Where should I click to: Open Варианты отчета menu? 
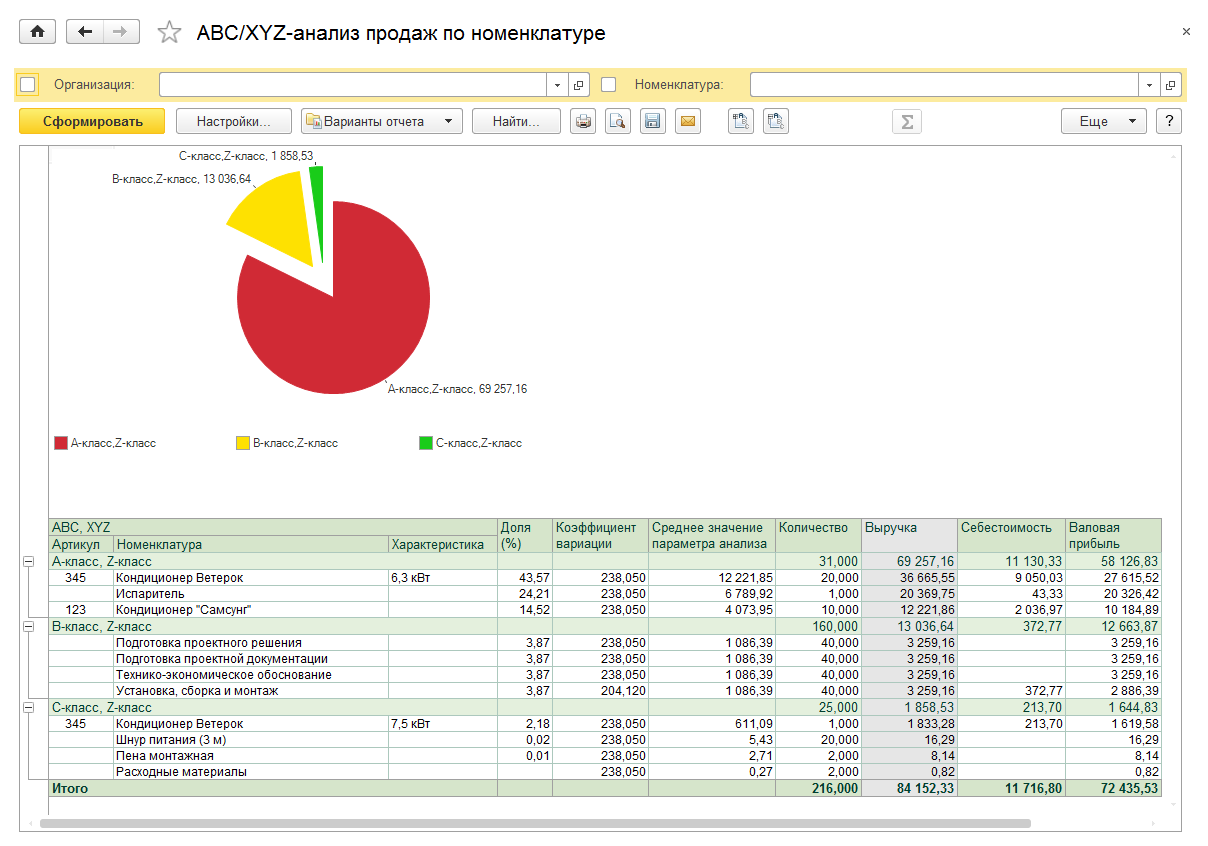click(382, 121)
